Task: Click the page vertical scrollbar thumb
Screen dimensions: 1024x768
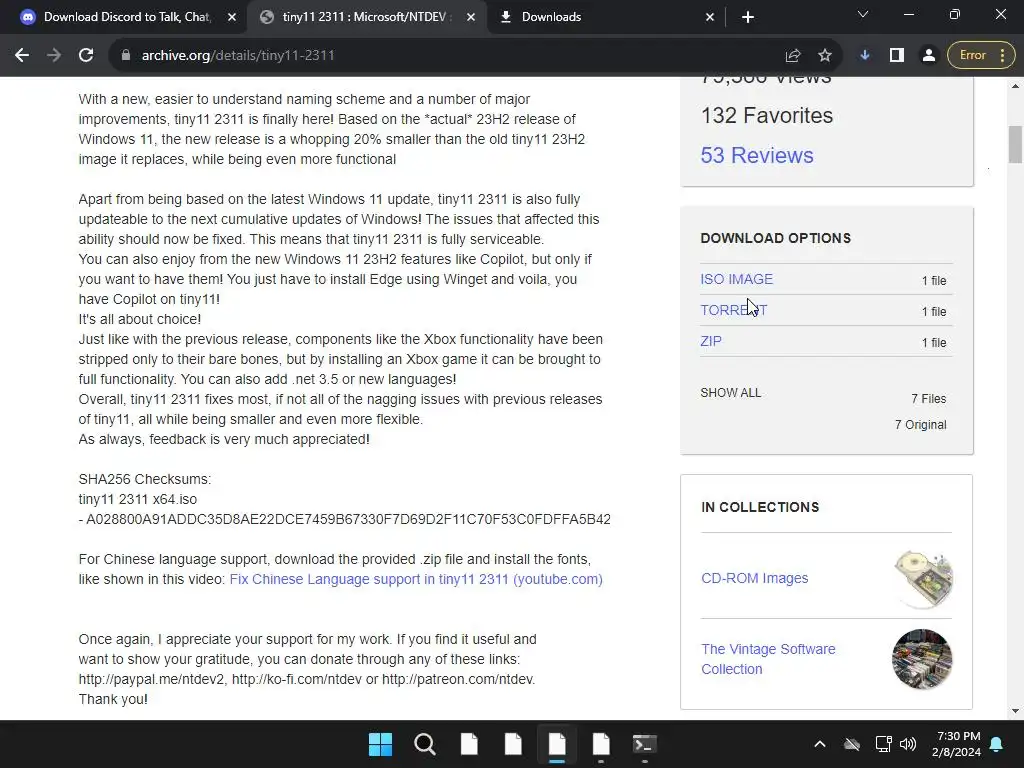Action: point(1015,144)
